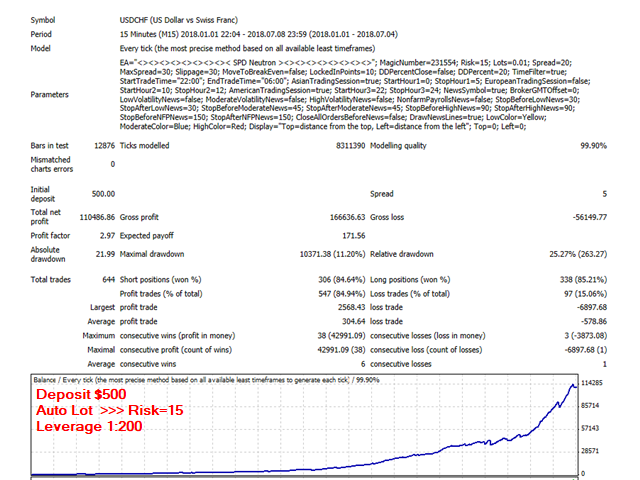Click the blue balance curve peak
Viewport: 640px width, 480px height.
pos(573,385)
